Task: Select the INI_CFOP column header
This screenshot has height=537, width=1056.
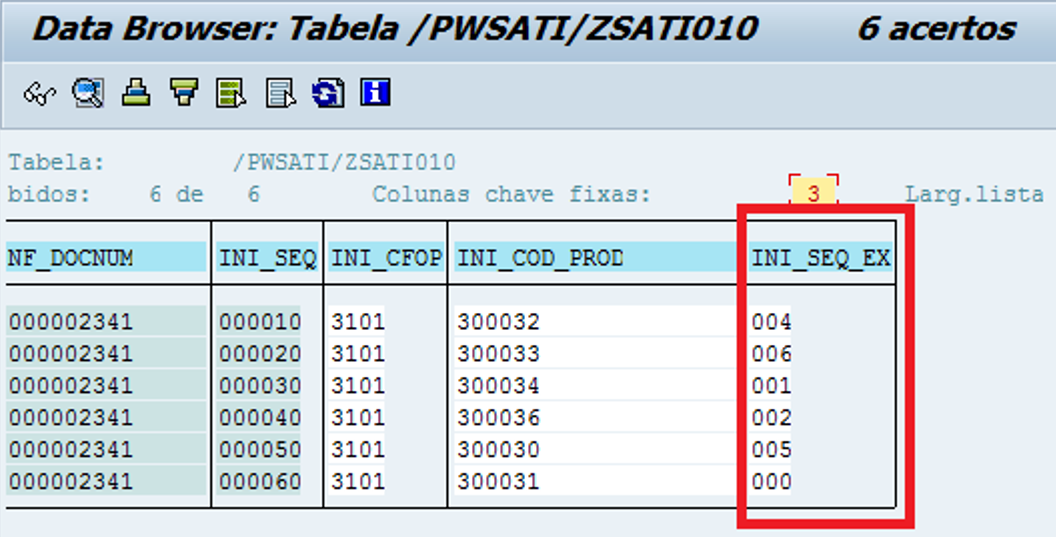Action: 386,259
